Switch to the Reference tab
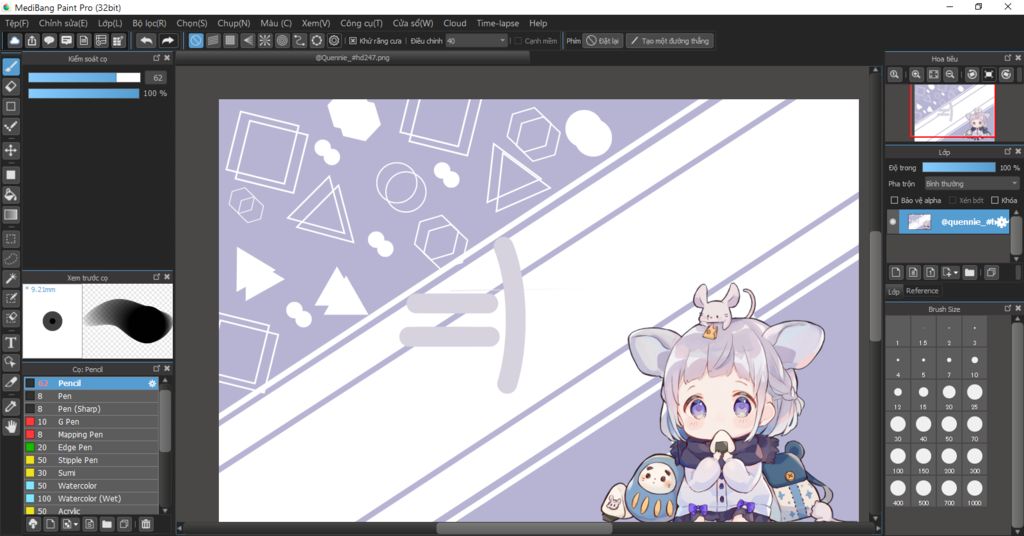The height and width of the screenshot is (536, 1024). tap(922, 291)
